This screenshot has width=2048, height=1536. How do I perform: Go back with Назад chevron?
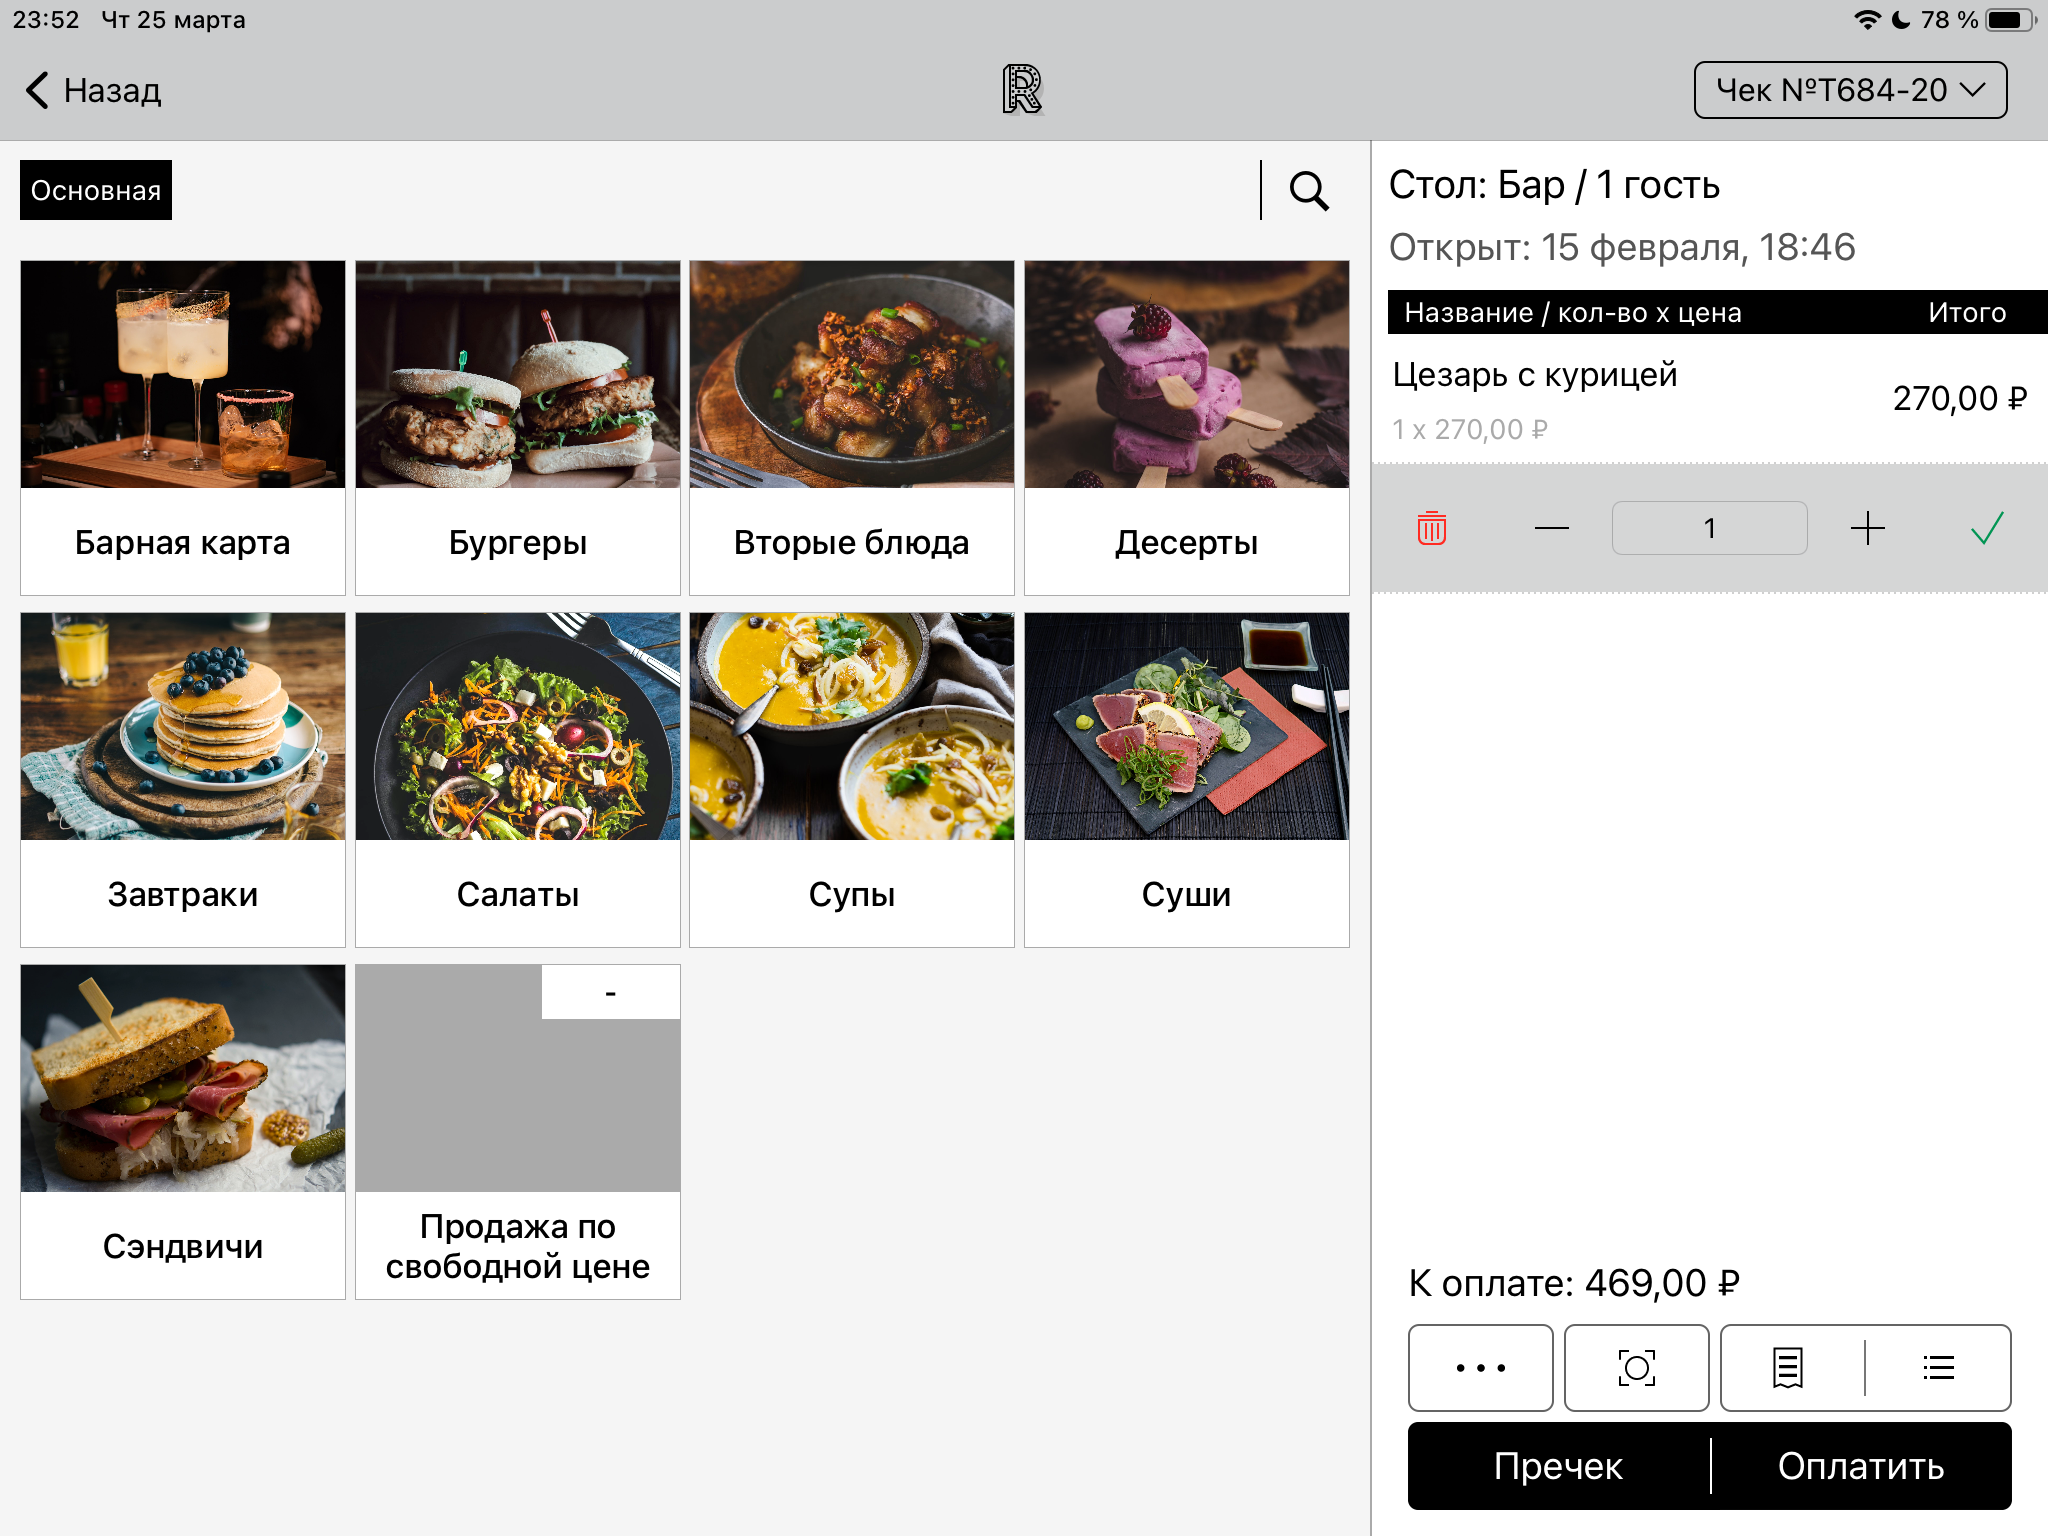(x=92, y=90)
